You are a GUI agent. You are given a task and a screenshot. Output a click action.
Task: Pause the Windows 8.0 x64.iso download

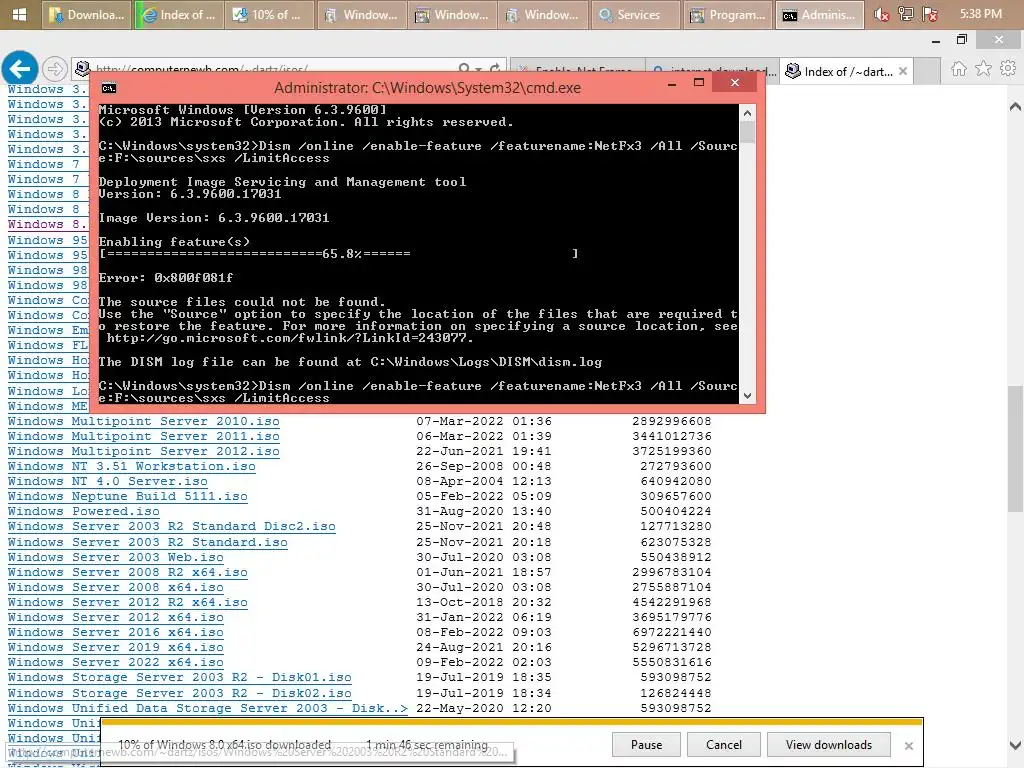click(x=646, y=744)
